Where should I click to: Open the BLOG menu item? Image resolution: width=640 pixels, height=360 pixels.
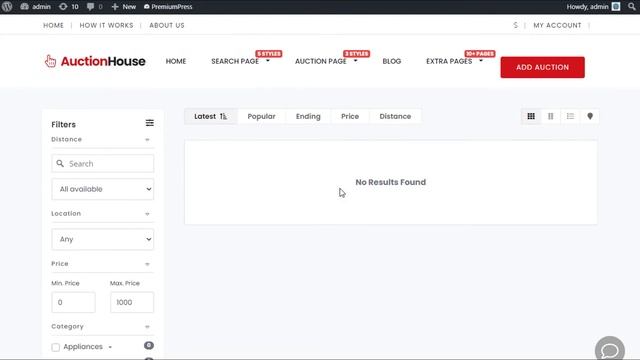392,61
